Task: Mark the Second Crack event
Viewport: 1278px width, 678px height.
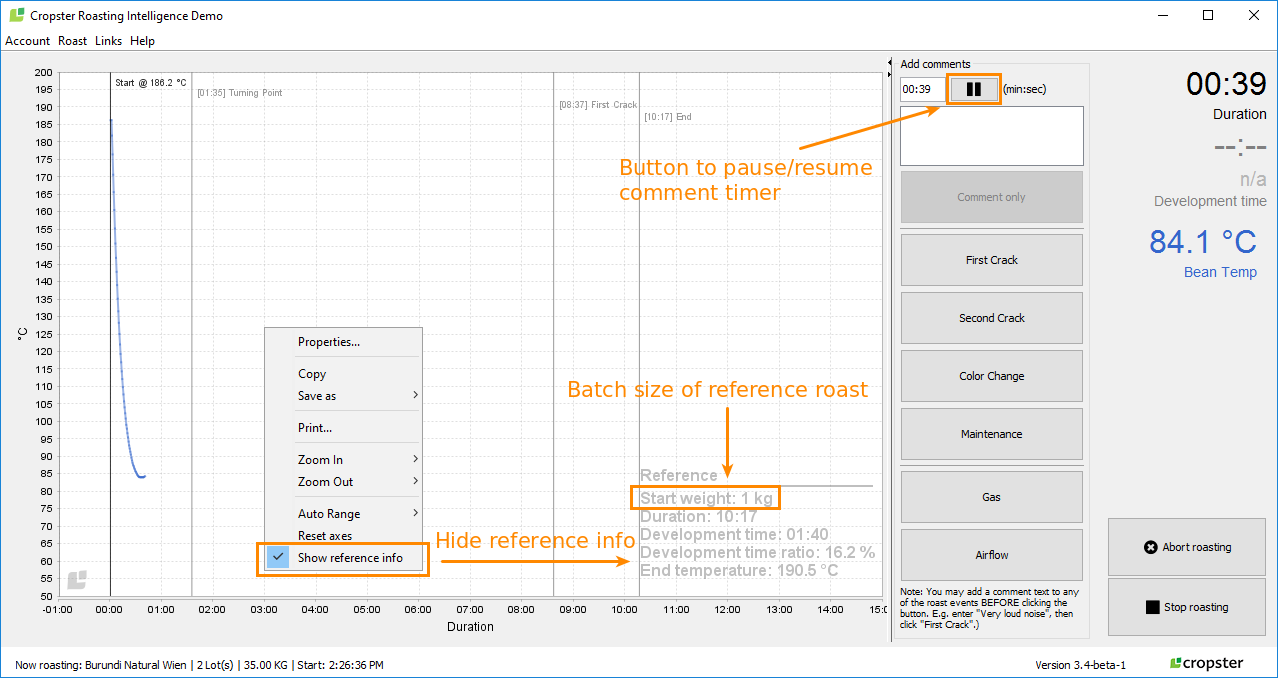Action: click(991, 318)
